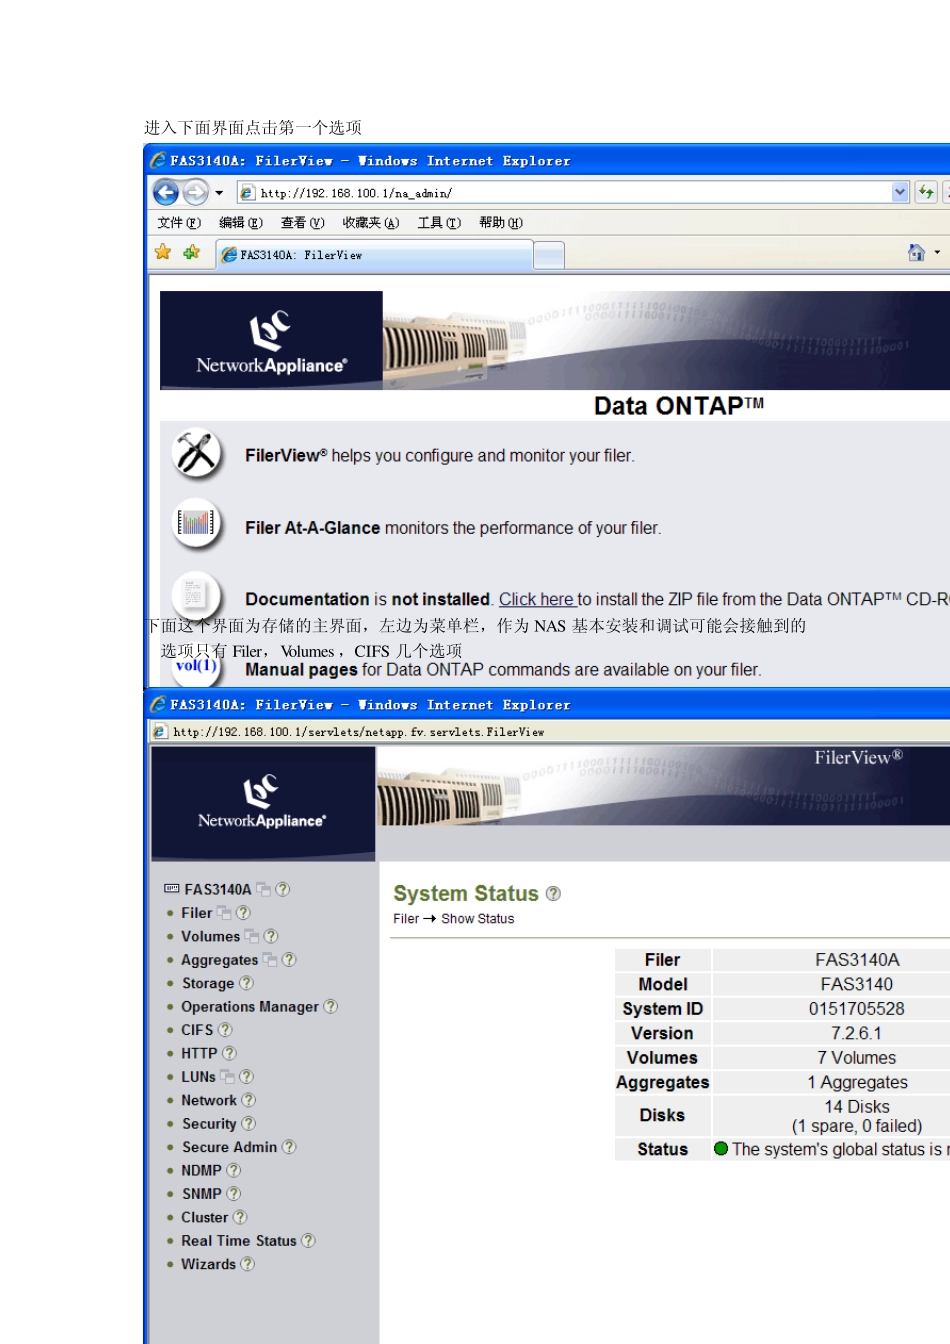Click the address bar with 192.168.100.1/na_admin/
This screenshot has height=1344, width=950.
[x=564, y=192]
